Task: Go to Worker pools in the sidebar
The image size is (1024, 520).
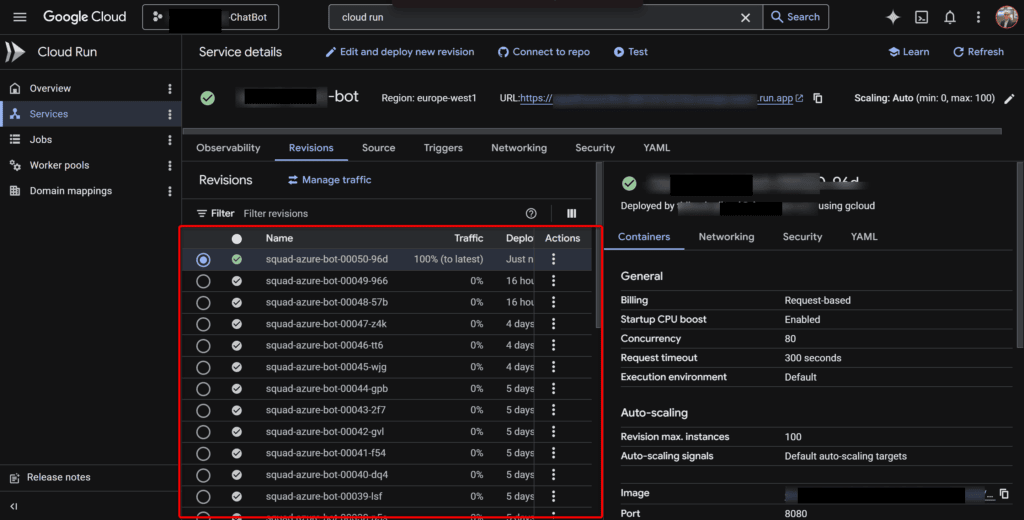Action: point(59,165)
